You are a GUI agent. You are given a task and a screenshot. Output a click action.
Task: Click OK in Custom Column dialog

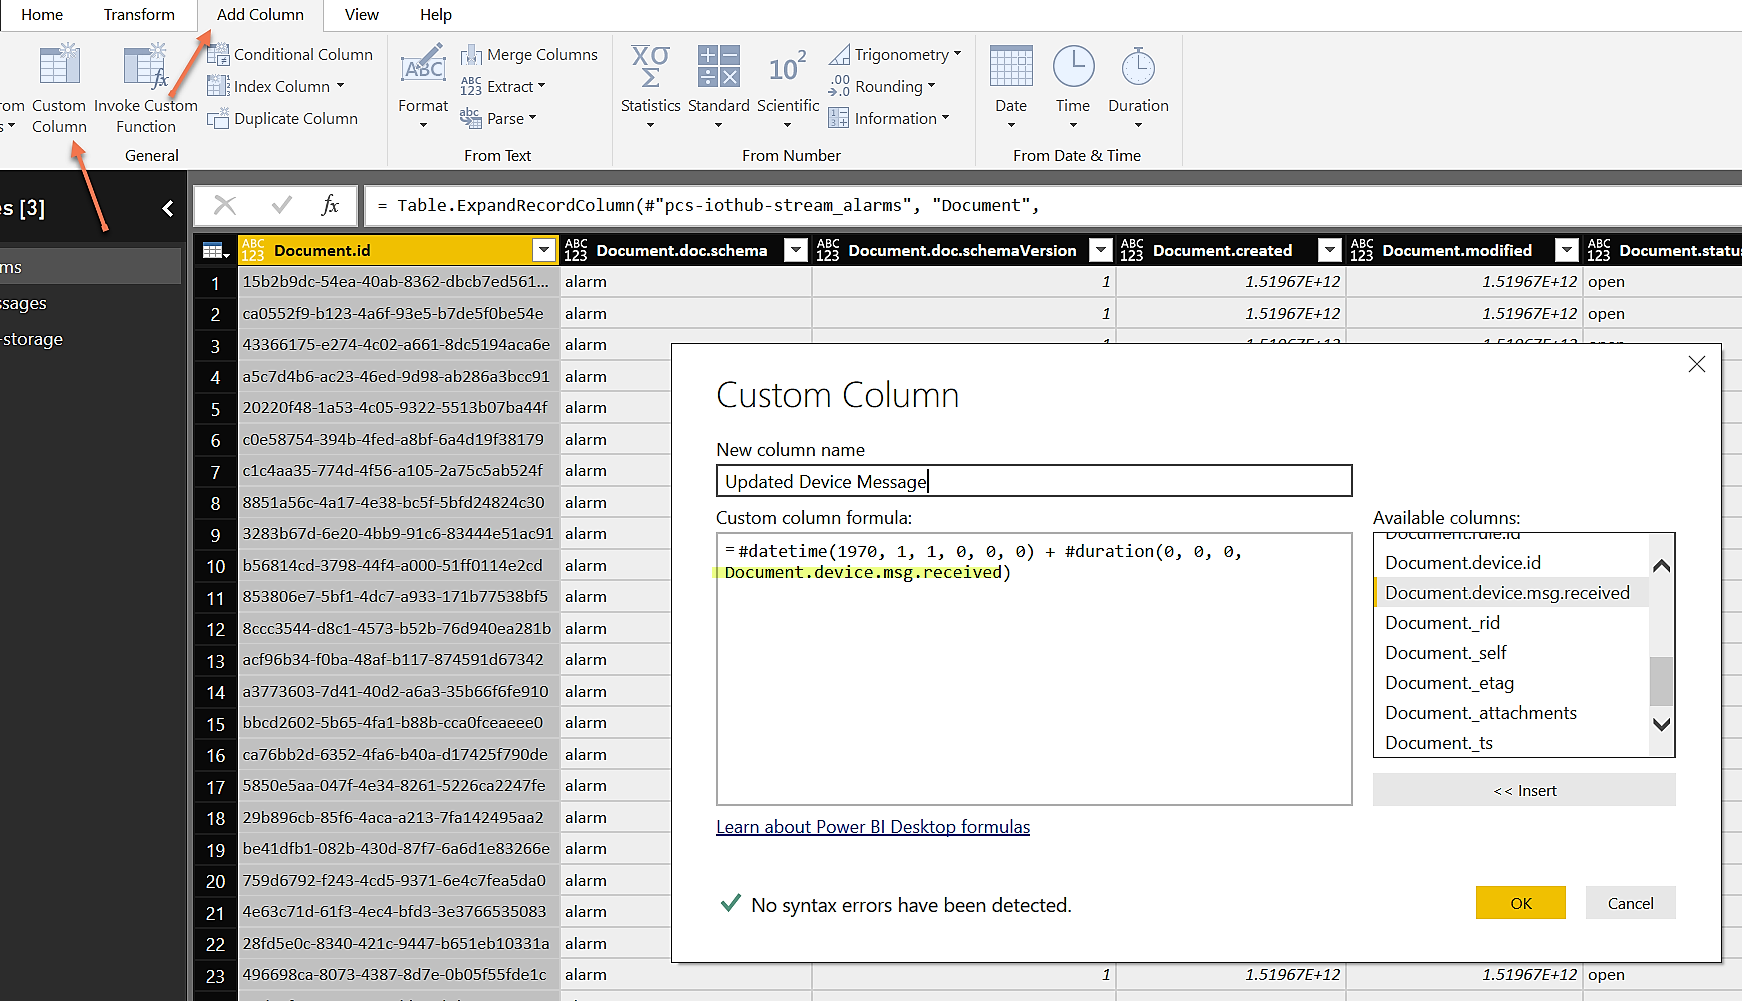(1520, 903)
